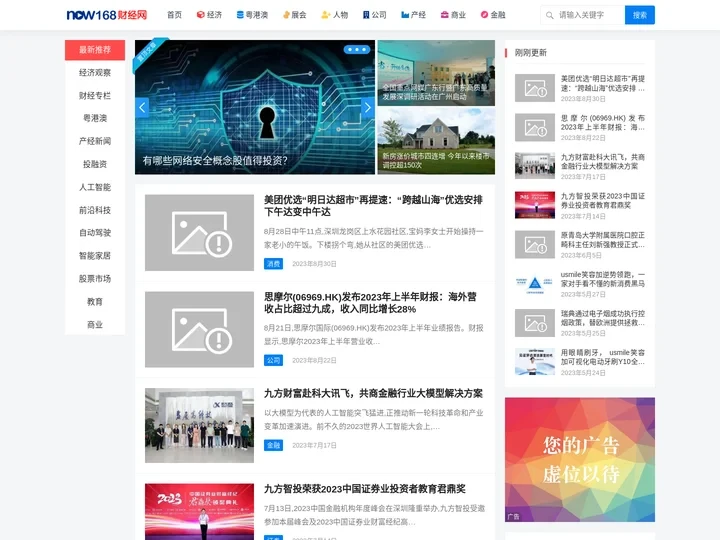Open the 新房涨价城市四连增 house thumbnail article
This screenshot has height=540, width=720.
coord(436,141)
